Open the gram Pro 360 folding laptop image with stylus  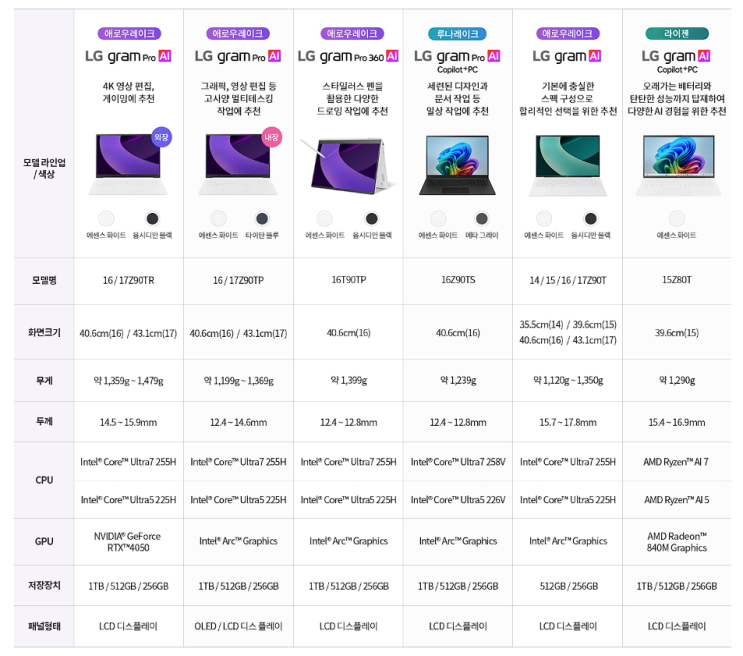click(348, 165)
